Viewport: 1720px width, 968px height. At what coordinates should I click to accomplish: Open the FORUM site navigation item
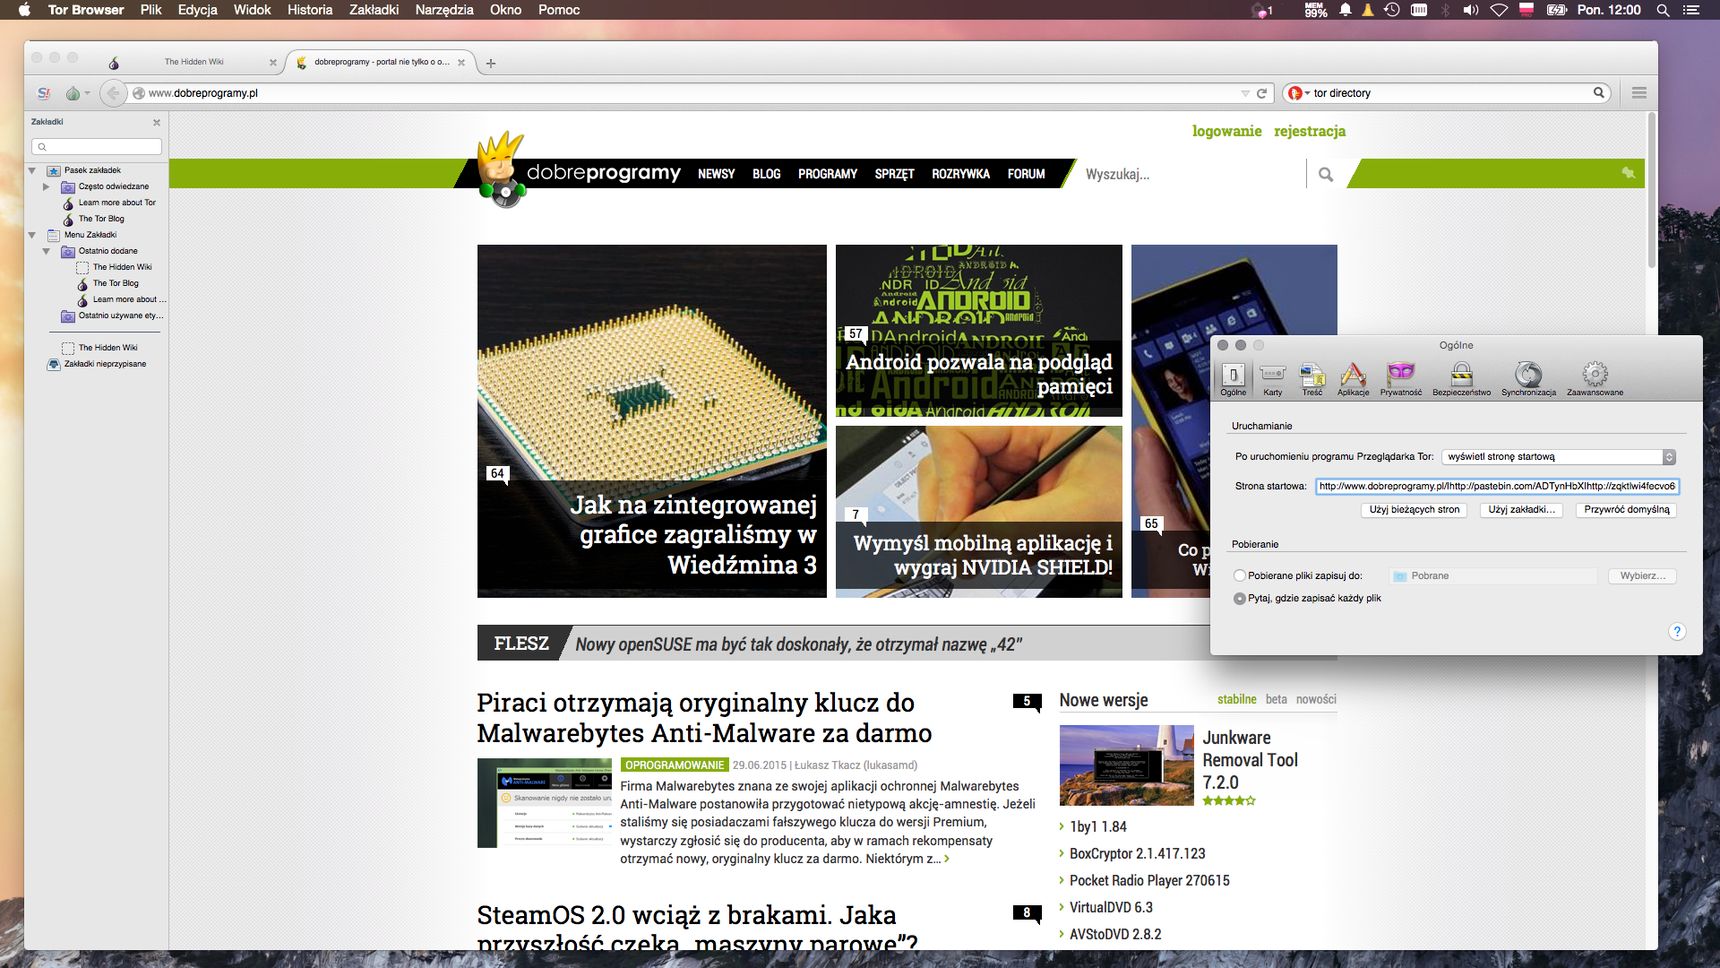pos(1026,174)
